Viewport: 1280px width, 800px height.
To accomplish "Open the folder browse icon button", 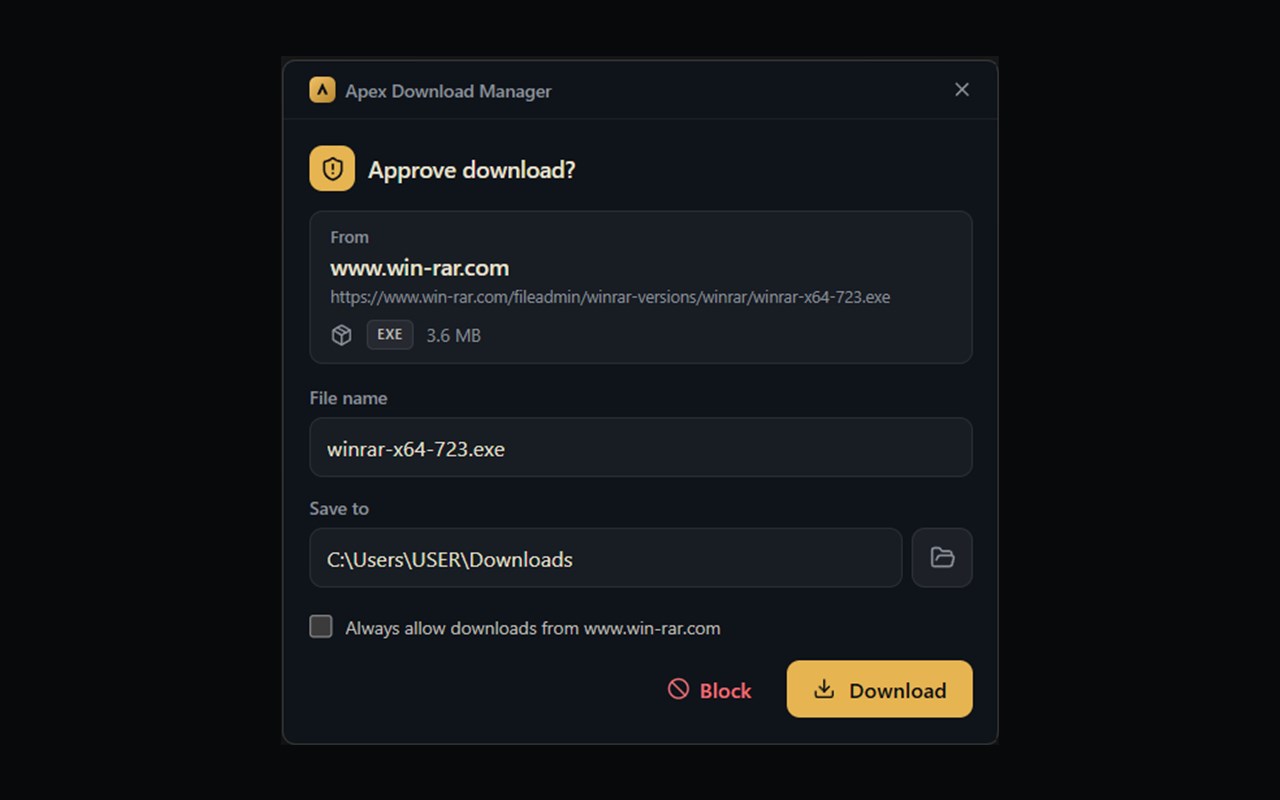I will (x=942, y=558).
